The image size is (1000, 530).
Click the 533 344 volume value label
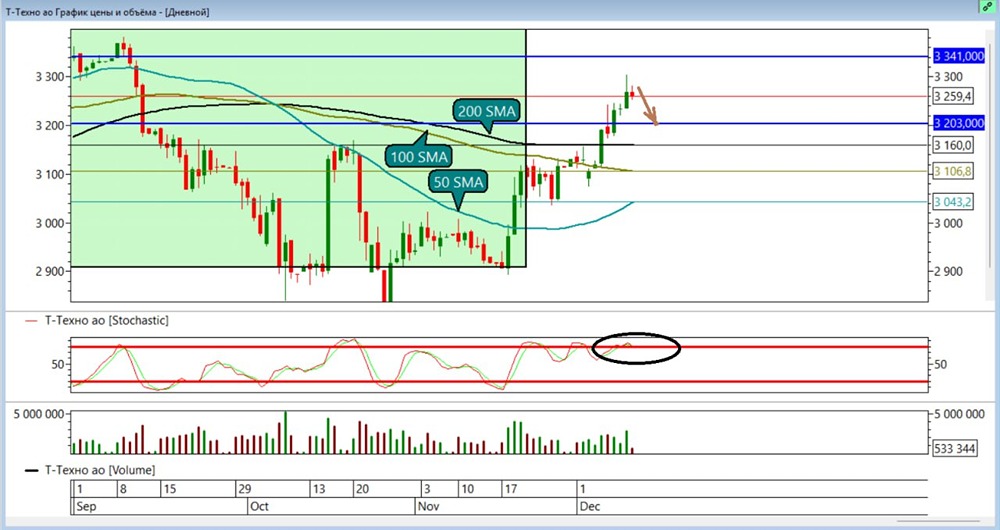coord(954,448)
